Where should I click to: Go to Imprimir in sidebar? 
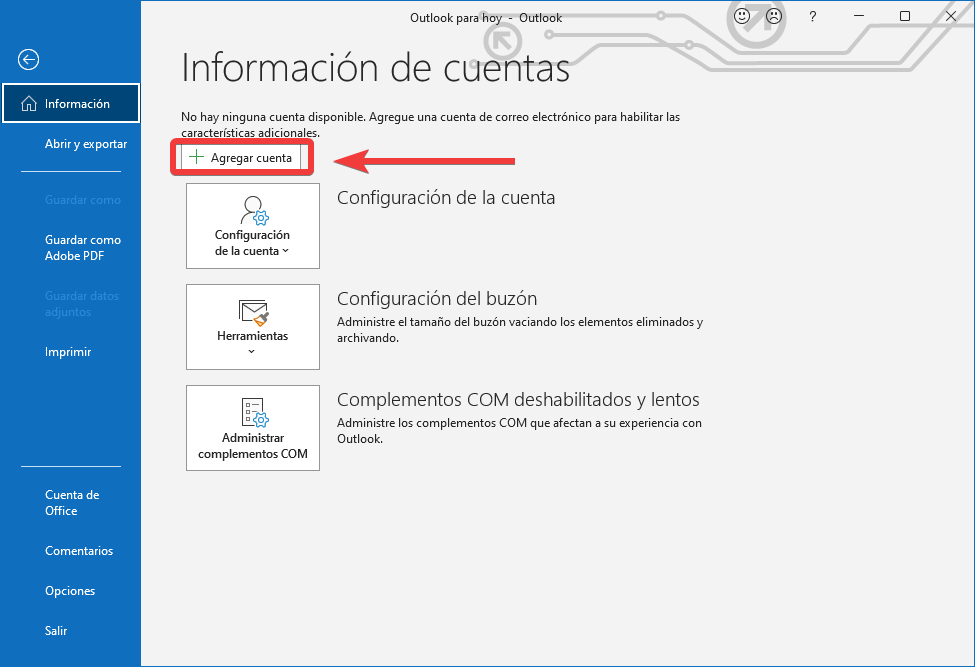68,352
